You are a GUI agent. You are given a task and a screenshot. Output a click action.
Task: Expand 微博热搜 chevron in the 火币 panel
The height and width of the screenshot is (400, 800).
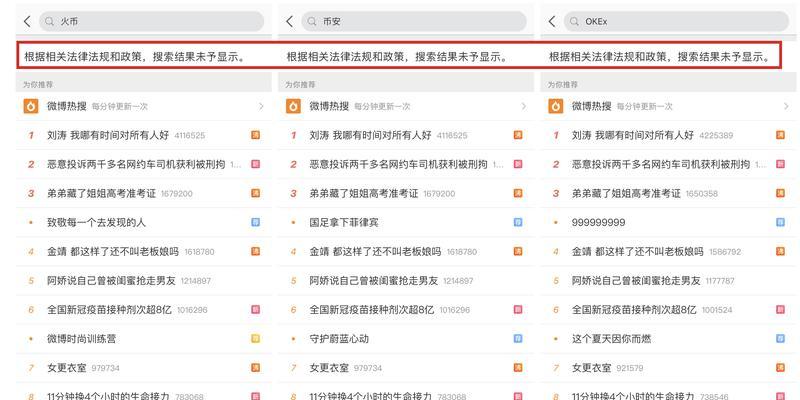coord(261,106)
